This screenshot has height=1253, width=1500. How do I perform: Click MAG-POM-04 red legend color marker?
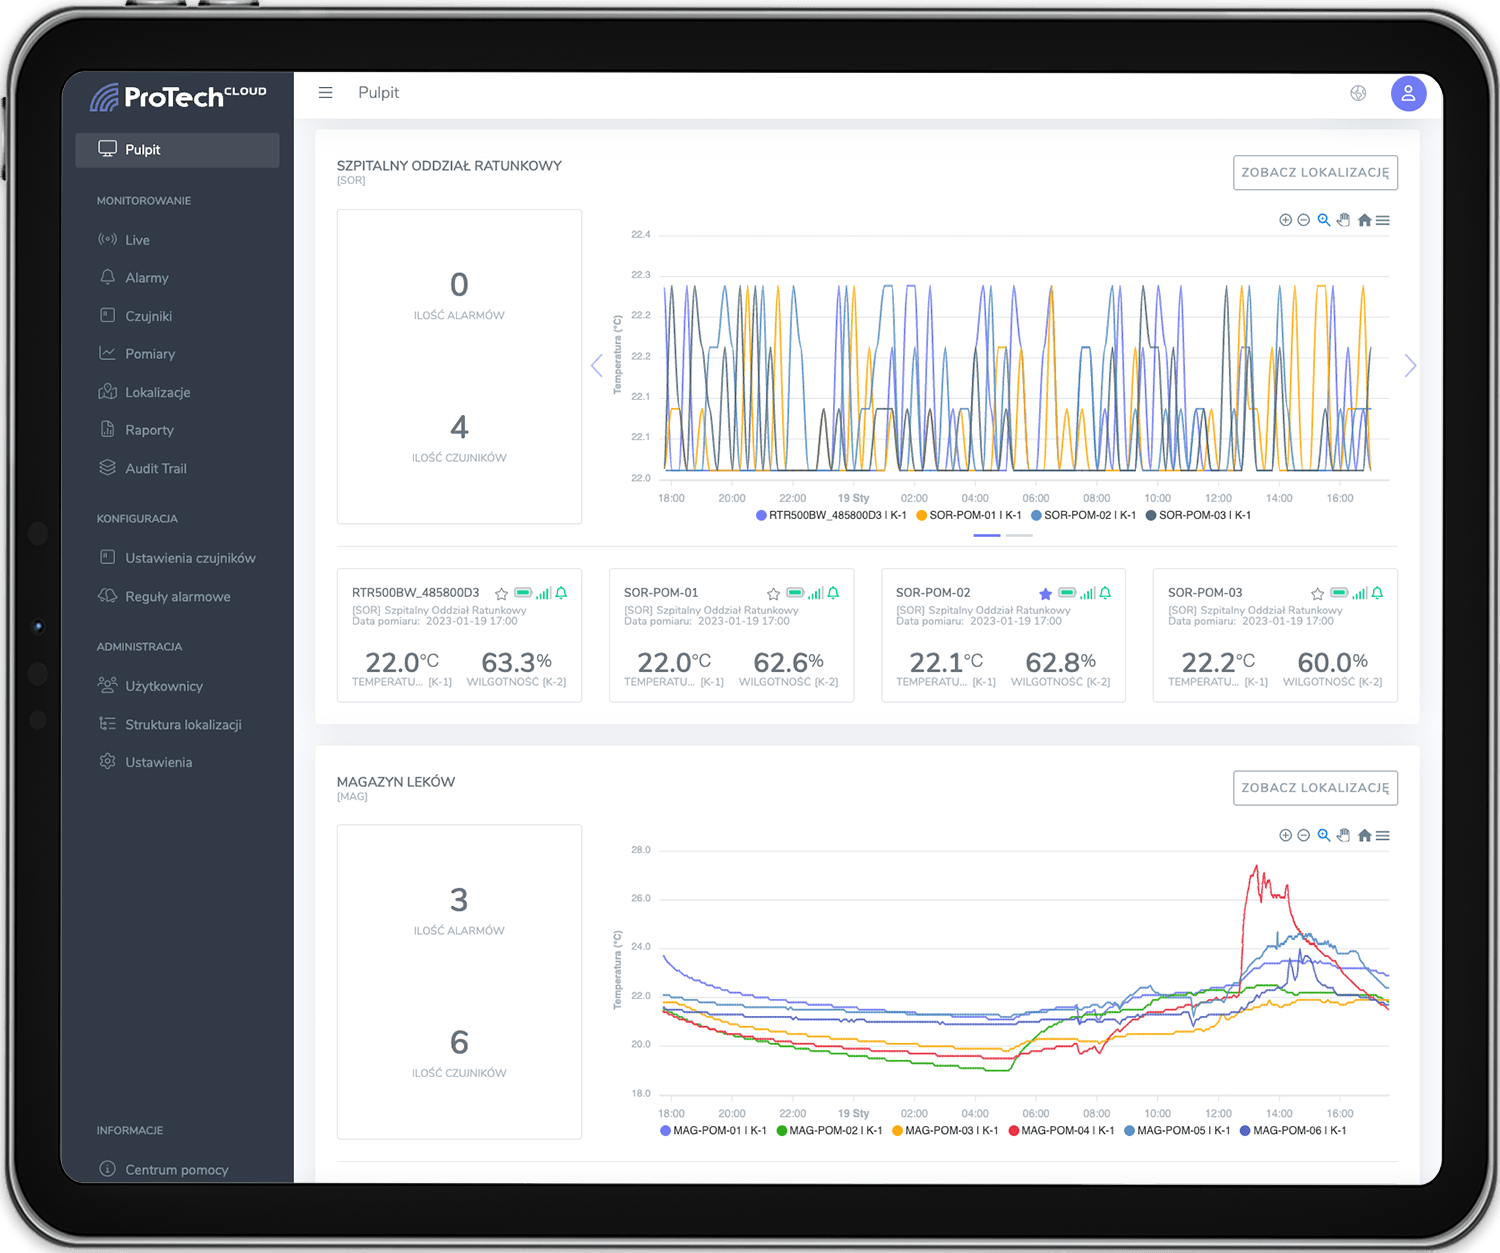click(x=1014, y=1131)
